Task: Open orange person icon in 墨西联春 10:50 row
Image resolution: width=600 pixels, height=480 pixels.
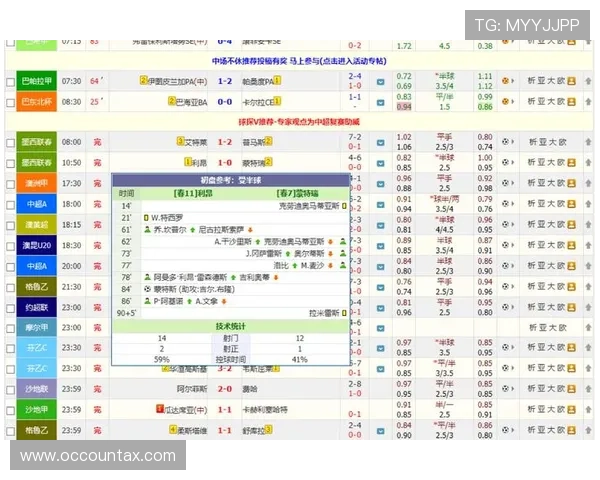Action: pos(571,163)
